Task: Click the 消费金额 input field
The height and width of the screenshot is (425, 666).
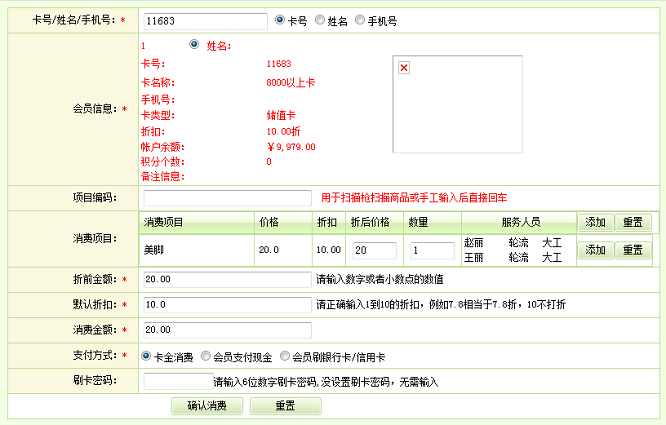Action: [x=228, y=330]
